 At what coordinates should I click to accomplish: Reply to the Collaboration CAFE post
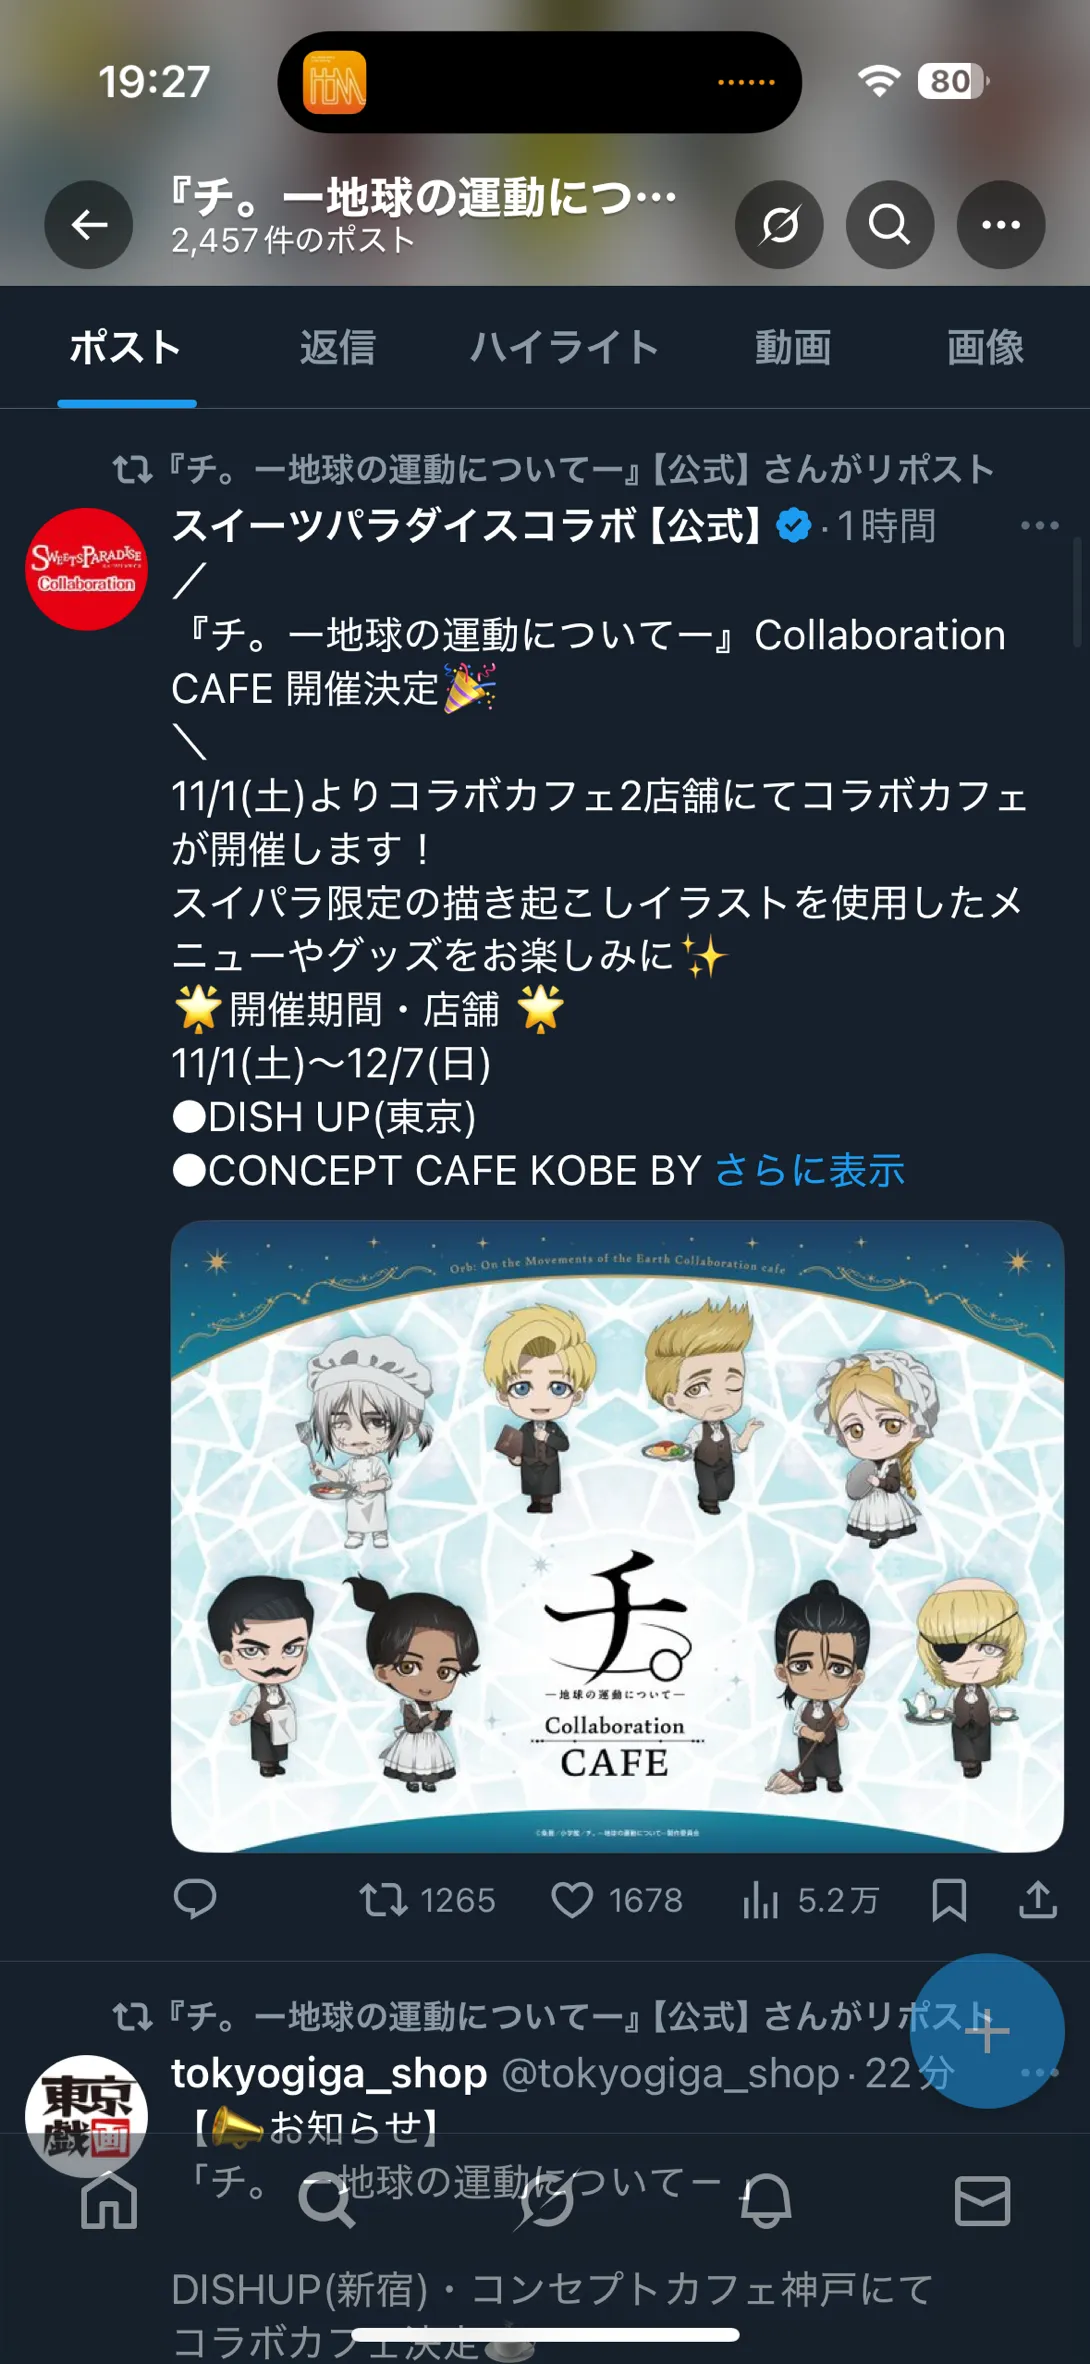(x=195, y=1899)
